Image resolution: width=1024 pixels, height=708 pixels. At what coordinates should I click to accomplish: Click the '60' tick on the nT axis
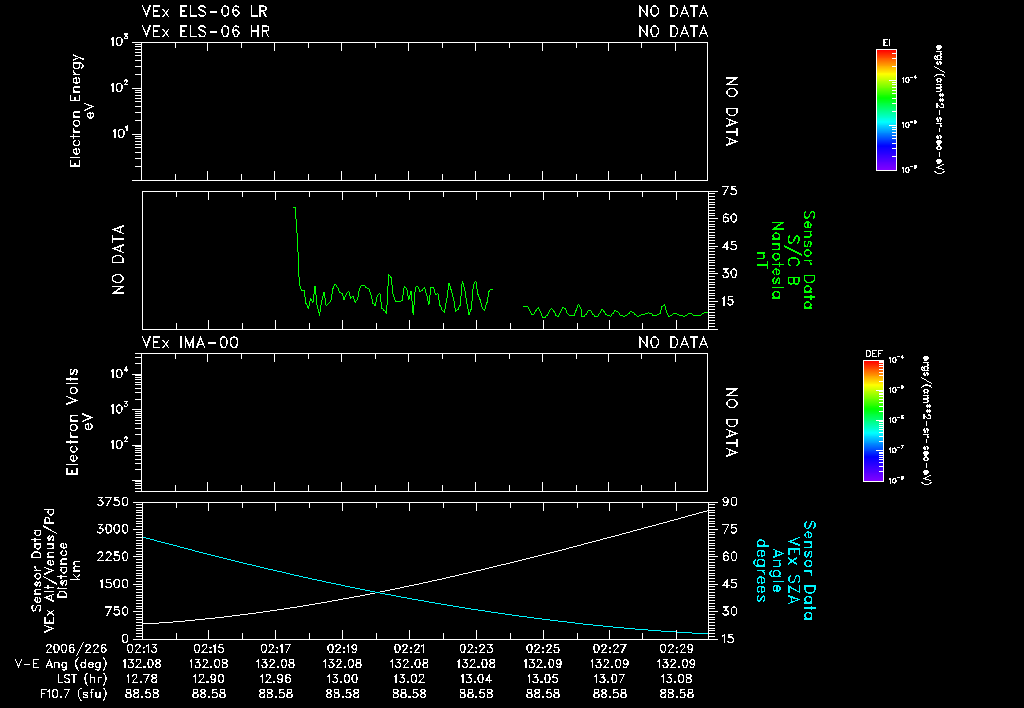pyautogui.click(x=729, y=219)
